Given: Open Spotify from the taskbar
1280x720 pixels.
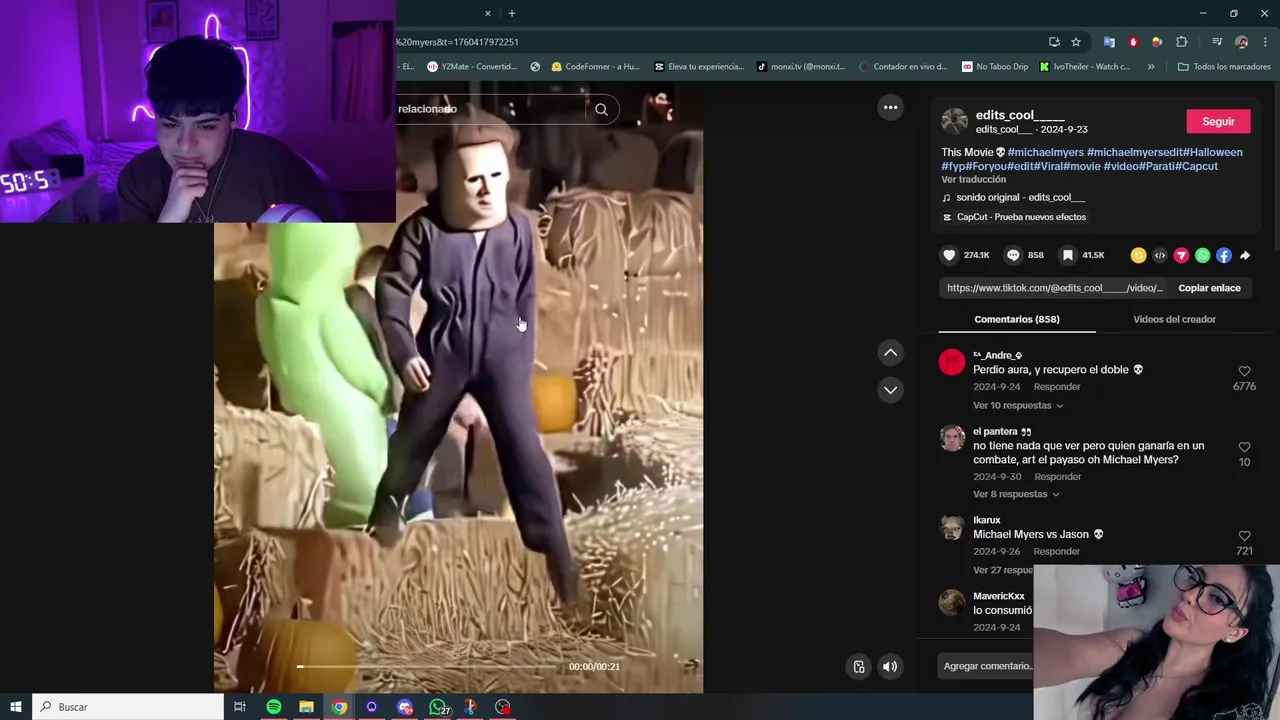Looking at the screenshot, I should tap(274, 707).
